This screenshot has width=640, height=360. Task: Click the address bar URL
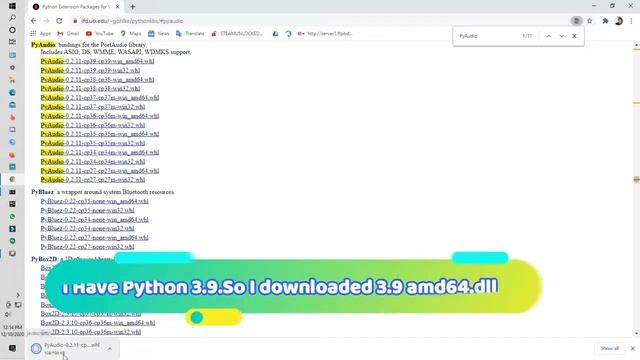tap(132, 21)
